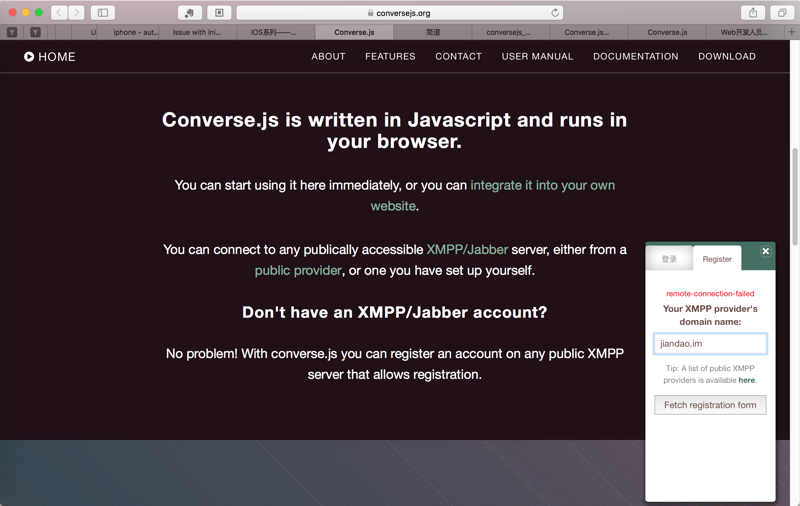Click the square extension icon in toolbar
This screenshot has width=800, height=506.
(x=219, y=13)
